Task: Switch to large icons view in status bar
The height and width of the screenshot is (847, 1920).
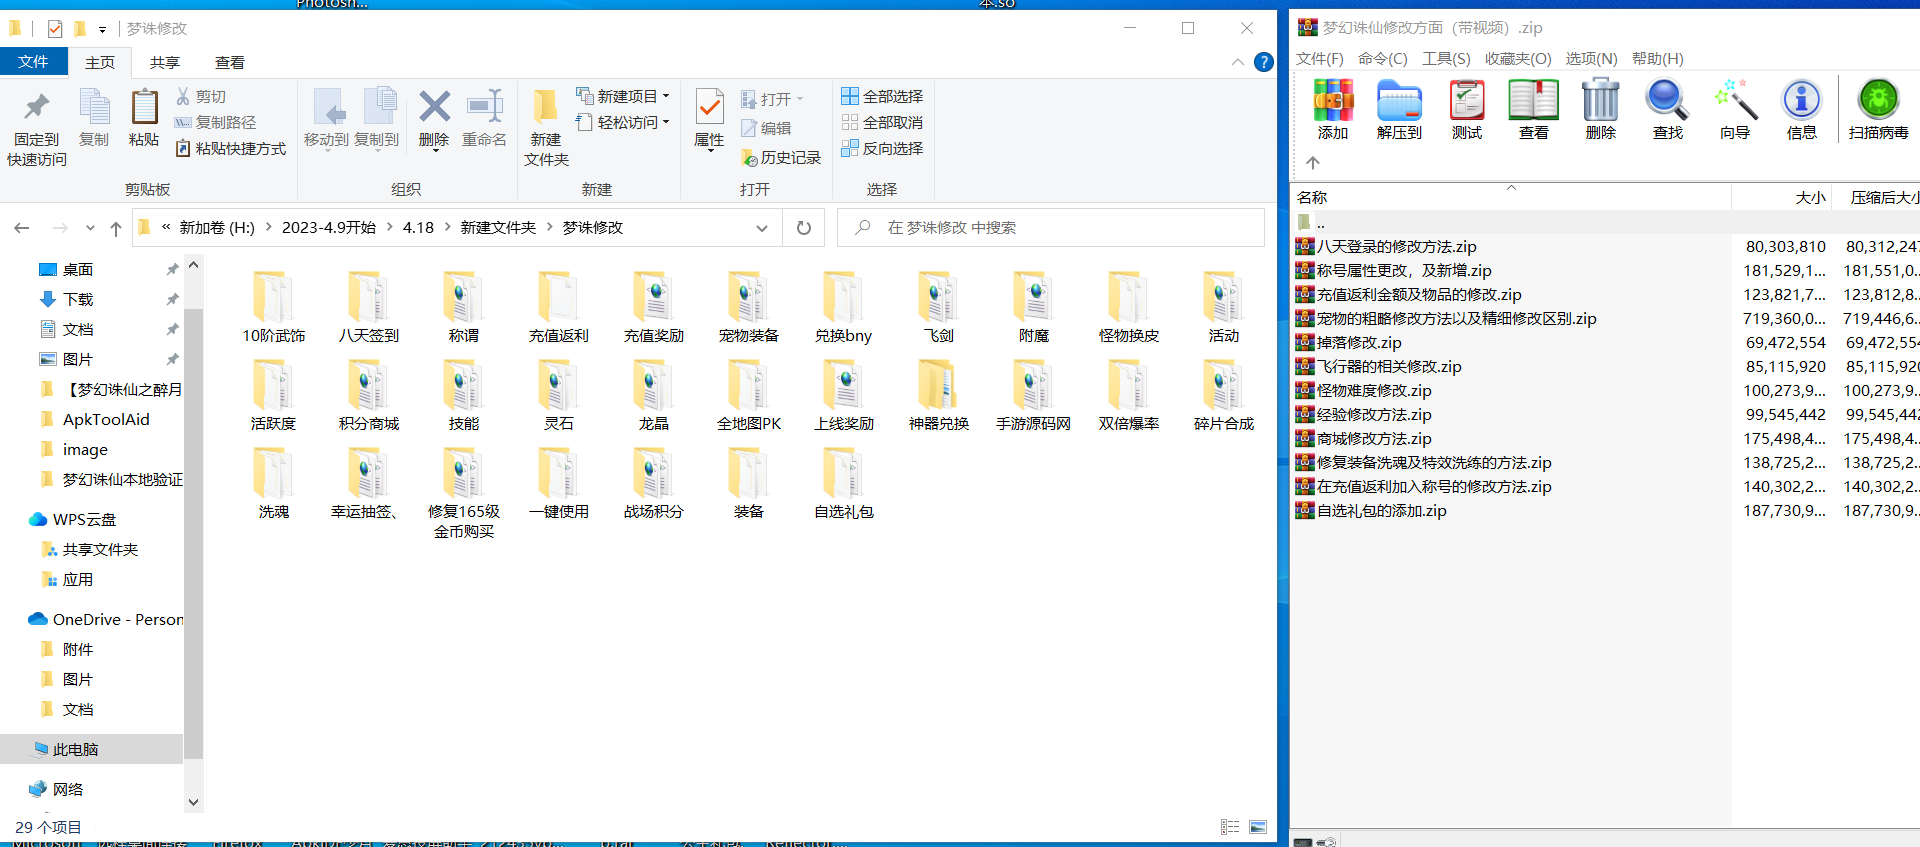Action: (1258, 827)
